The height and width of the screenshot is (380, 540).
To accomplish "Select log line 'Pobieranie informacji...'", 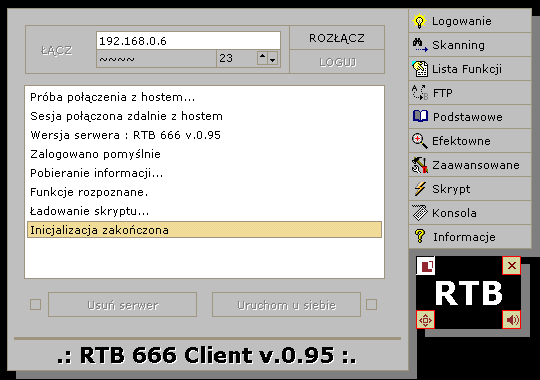I will tap(204, 173).
